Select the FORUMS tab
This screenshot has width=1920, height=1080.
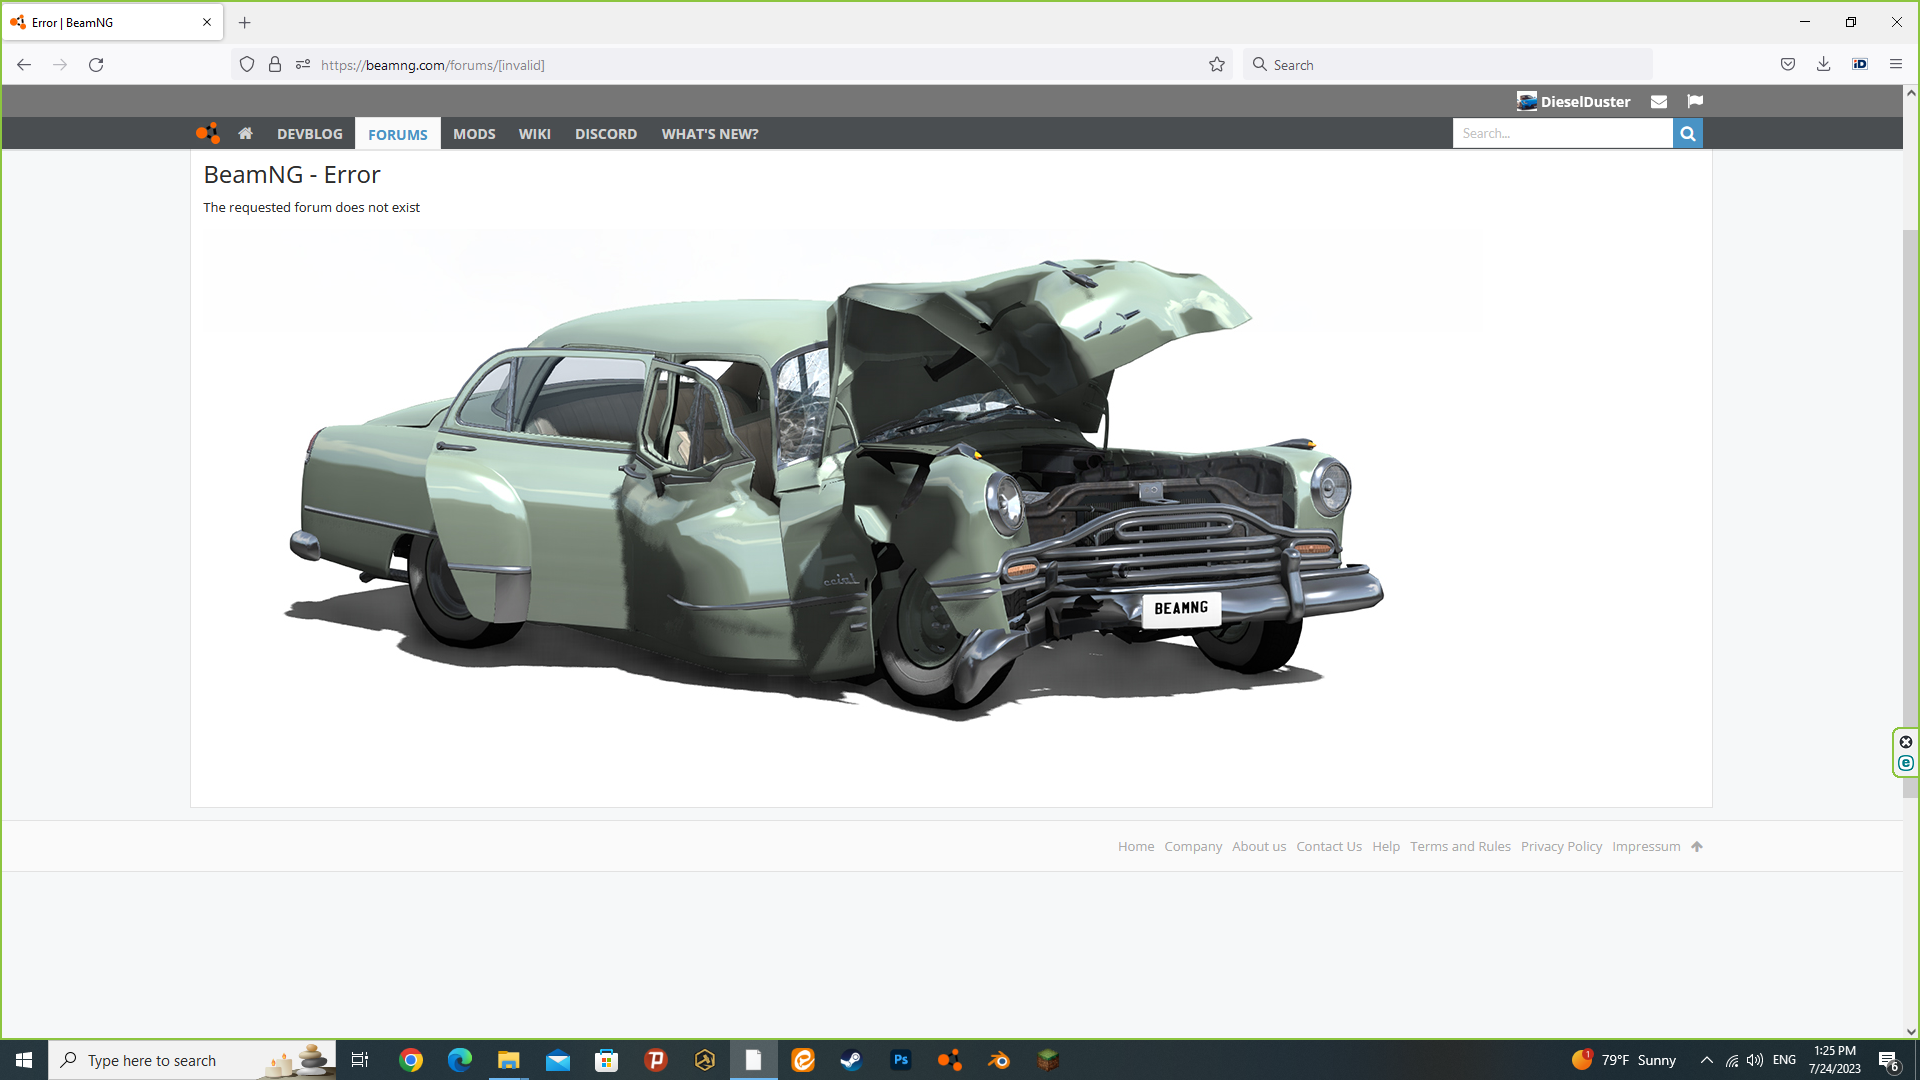(398, 134)
